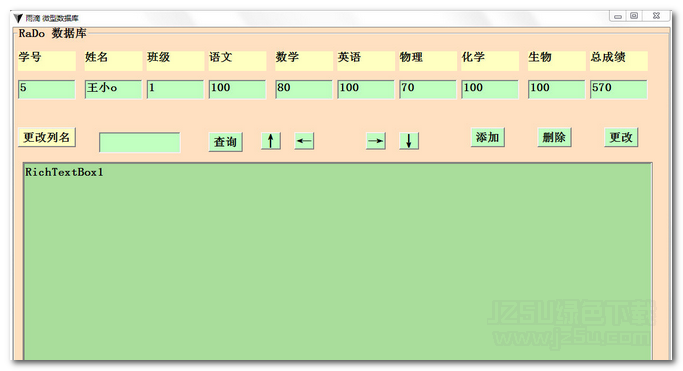Click the 删除 delete button
Screen dimensions: 683x371
click(554, 137)
